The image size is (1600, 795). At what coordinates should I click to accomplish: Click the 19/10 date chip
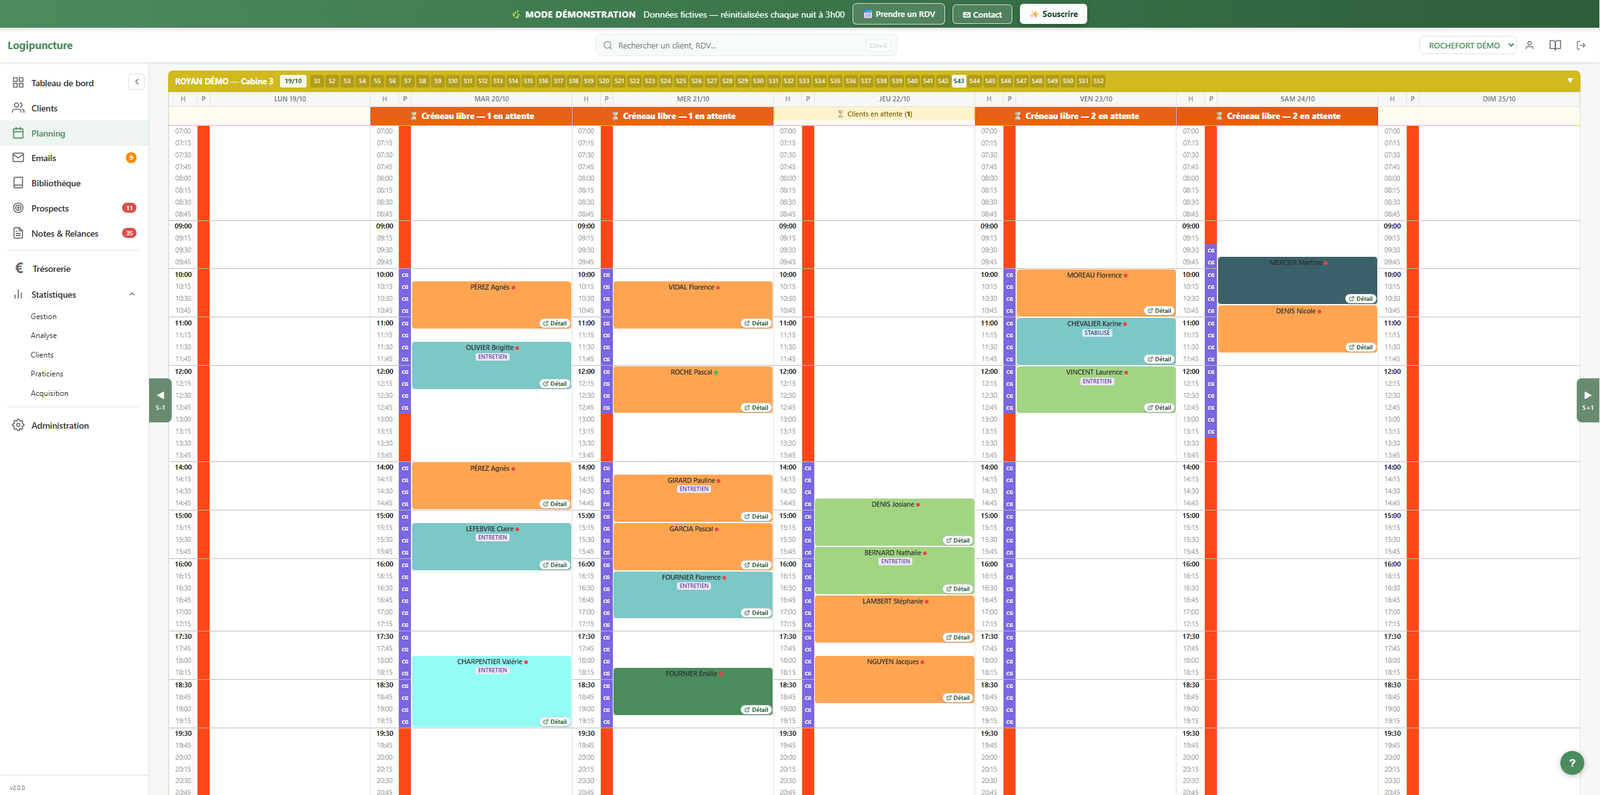(x=293, y=81)
